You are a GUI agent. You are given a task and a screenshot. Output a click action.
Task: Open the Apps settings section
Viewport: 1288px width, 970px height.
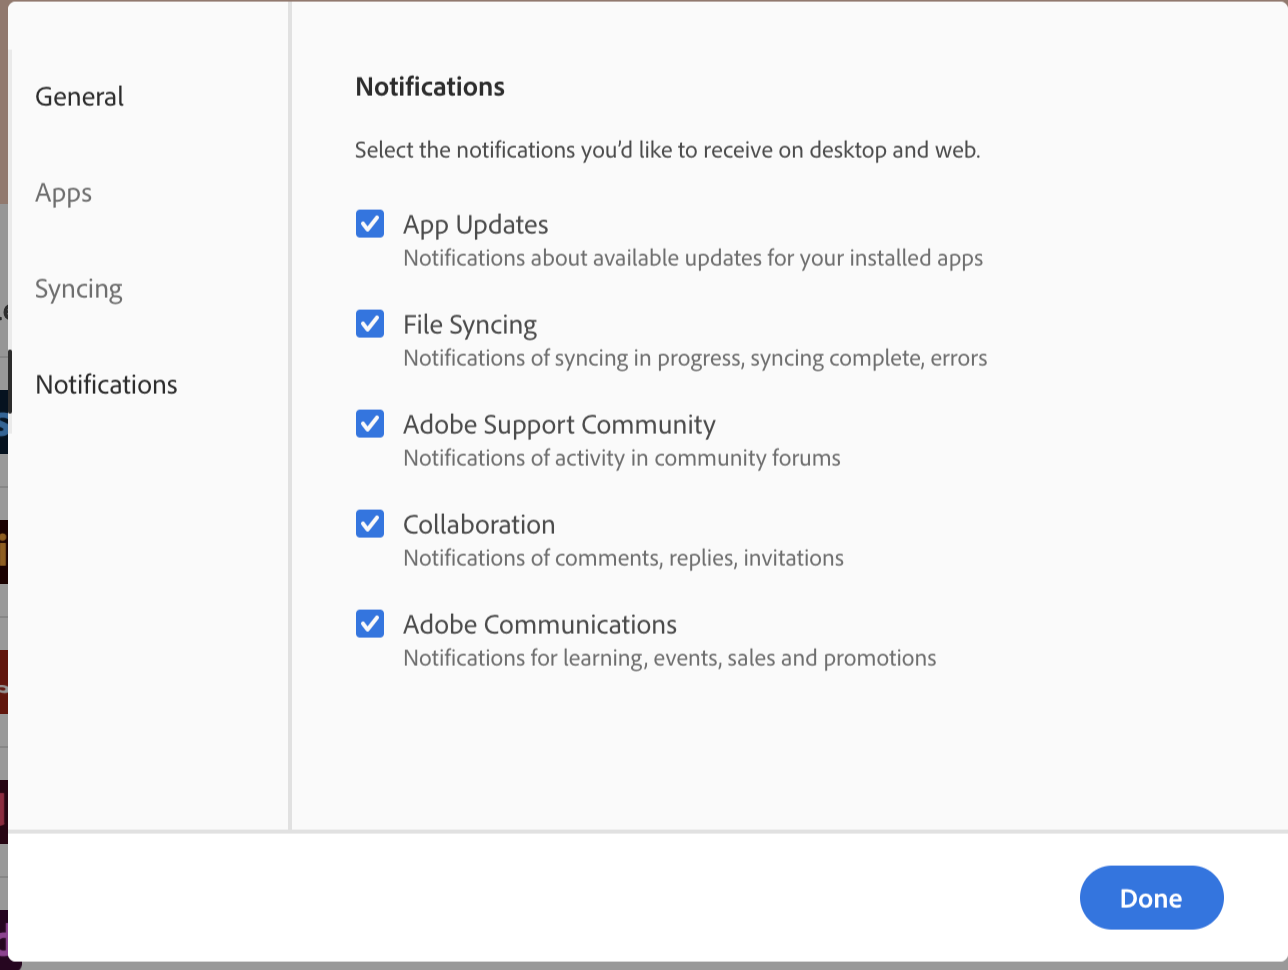point(63,193)
